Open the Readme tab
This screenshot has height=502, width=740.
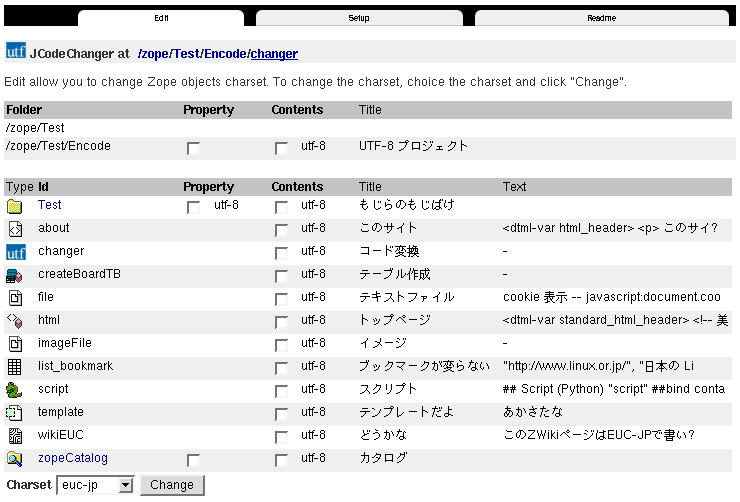[x=601, y=18]
